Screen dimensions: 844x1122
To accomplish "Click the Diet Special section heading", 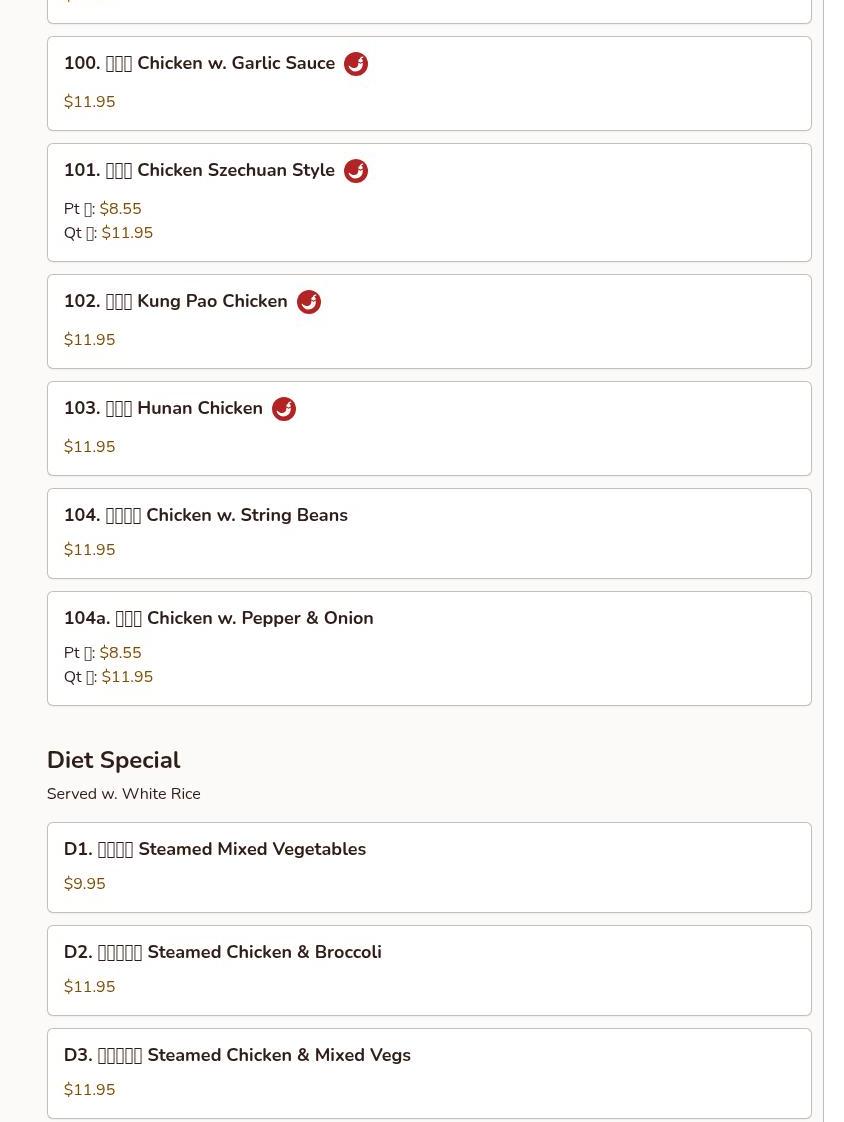I will click(114, 760).
